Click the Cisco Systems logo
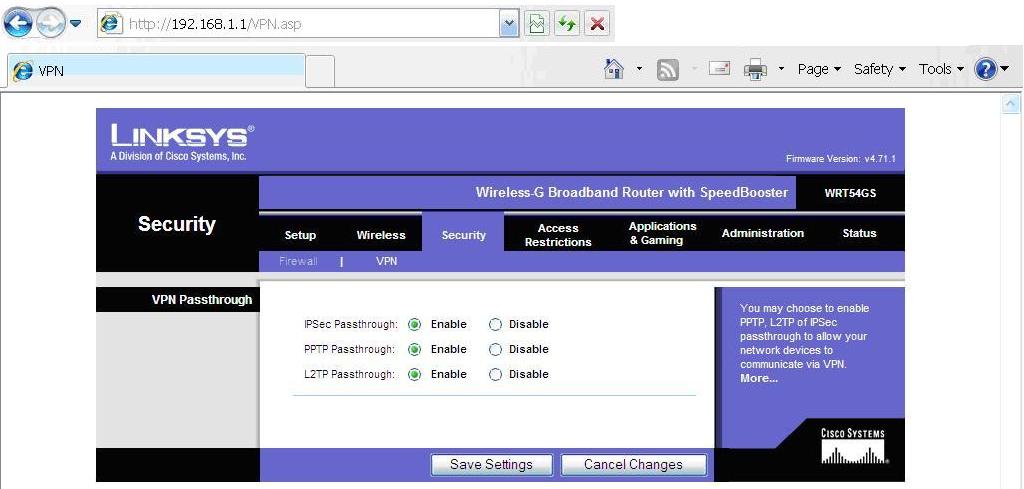Viewport: 1024px width, 489px height. (853, 446)
